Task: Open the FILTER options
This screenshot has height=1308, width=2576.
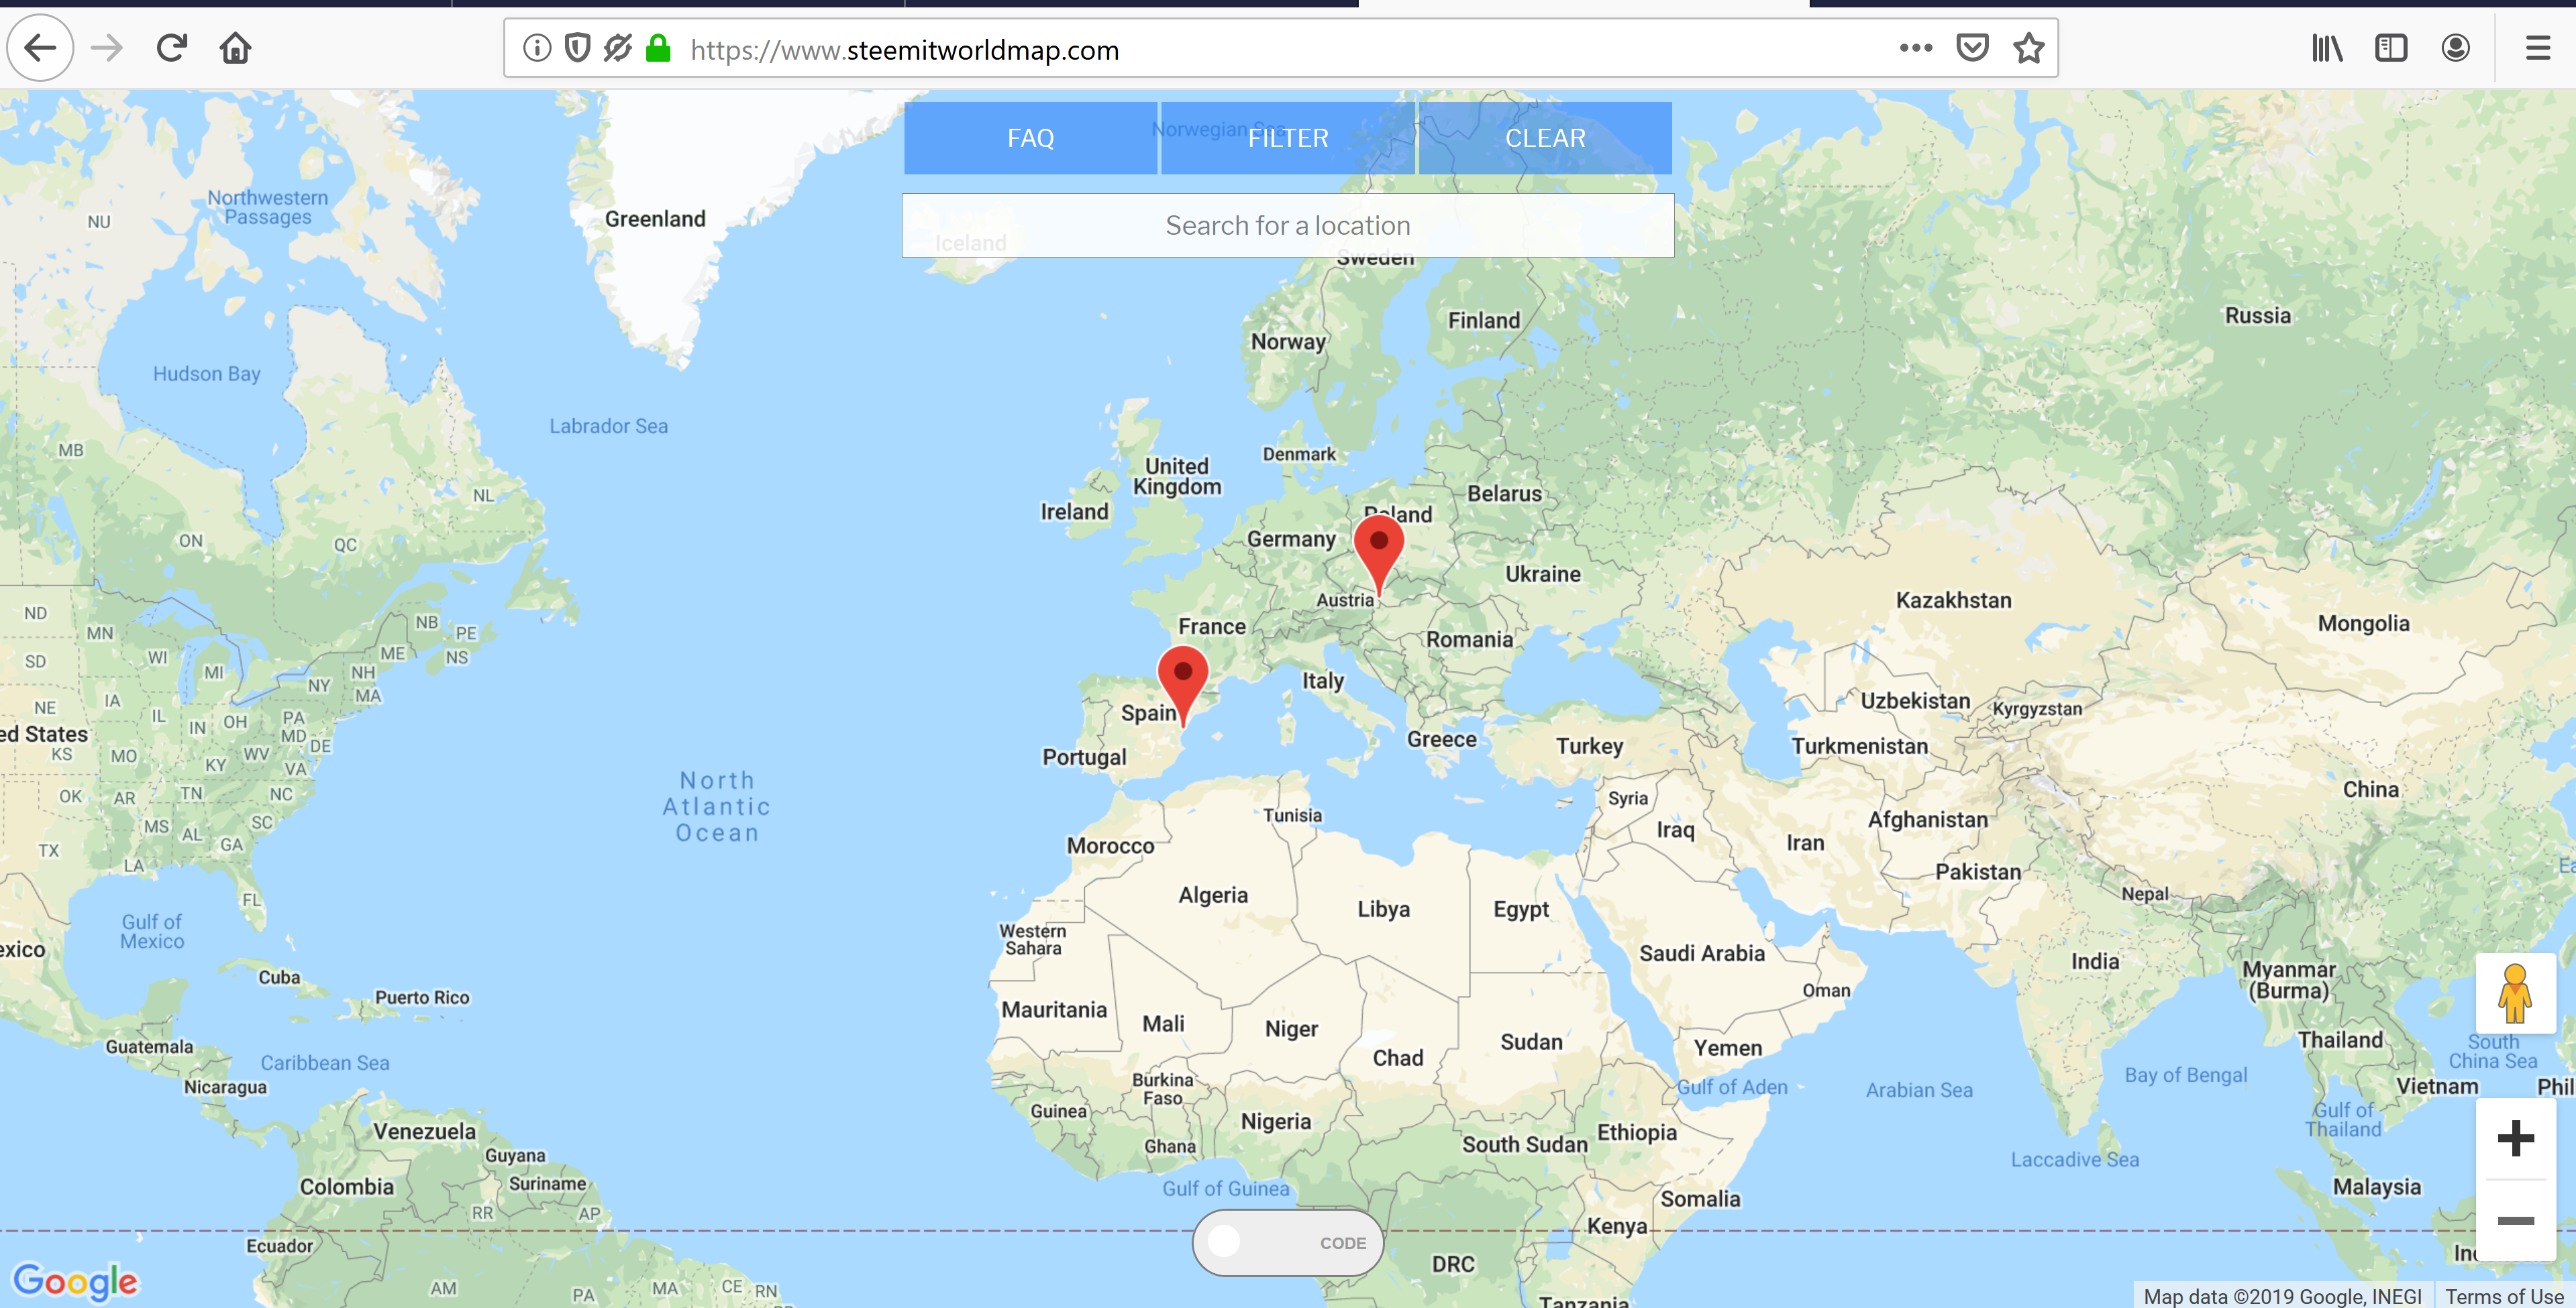Action: coord(1288,138)
